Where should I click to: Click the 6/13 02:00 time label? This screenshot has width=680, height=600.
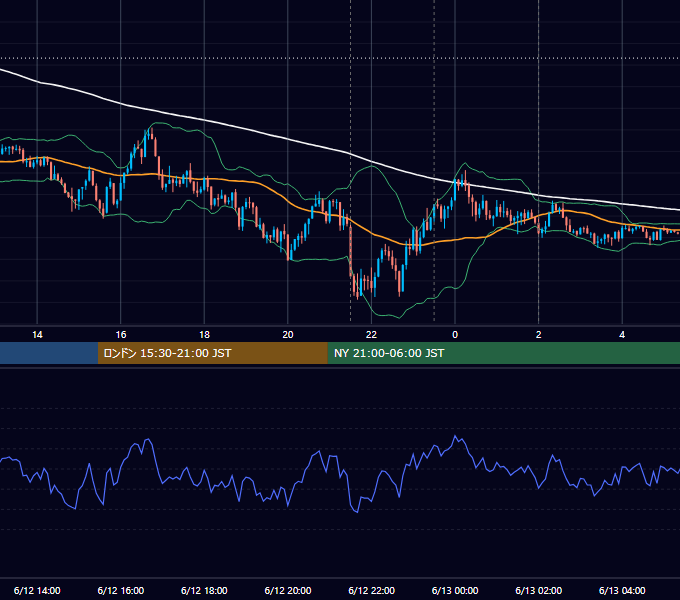(539, 590)
